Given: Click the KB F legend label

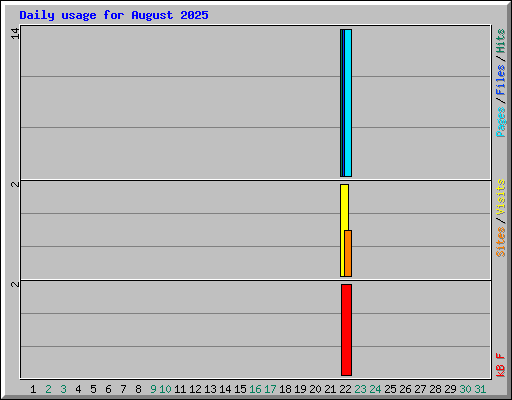Looking at the screenshot, I should (x=501, y=365).
